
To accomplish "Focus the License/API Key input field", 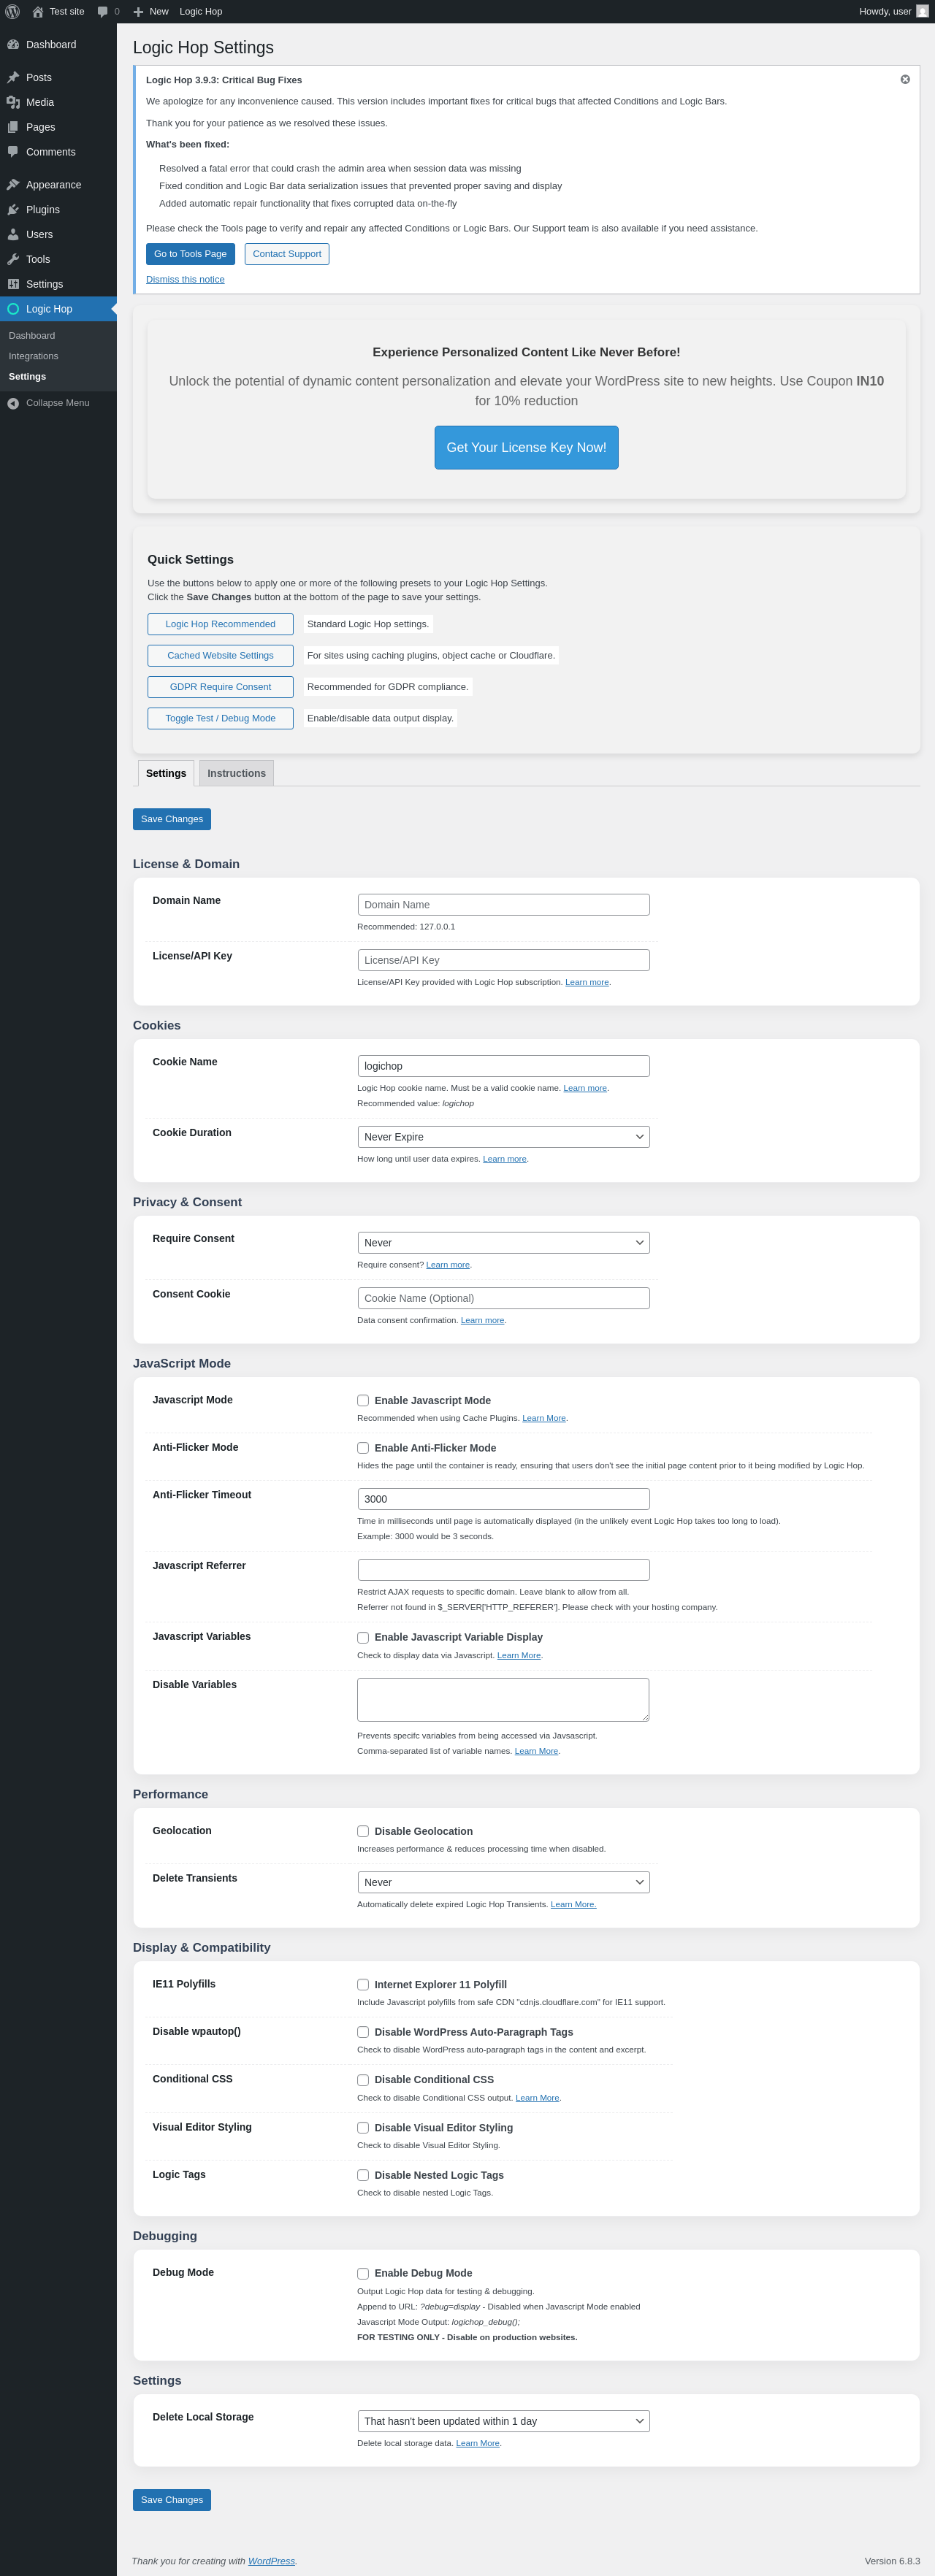I will pos(504,960).
